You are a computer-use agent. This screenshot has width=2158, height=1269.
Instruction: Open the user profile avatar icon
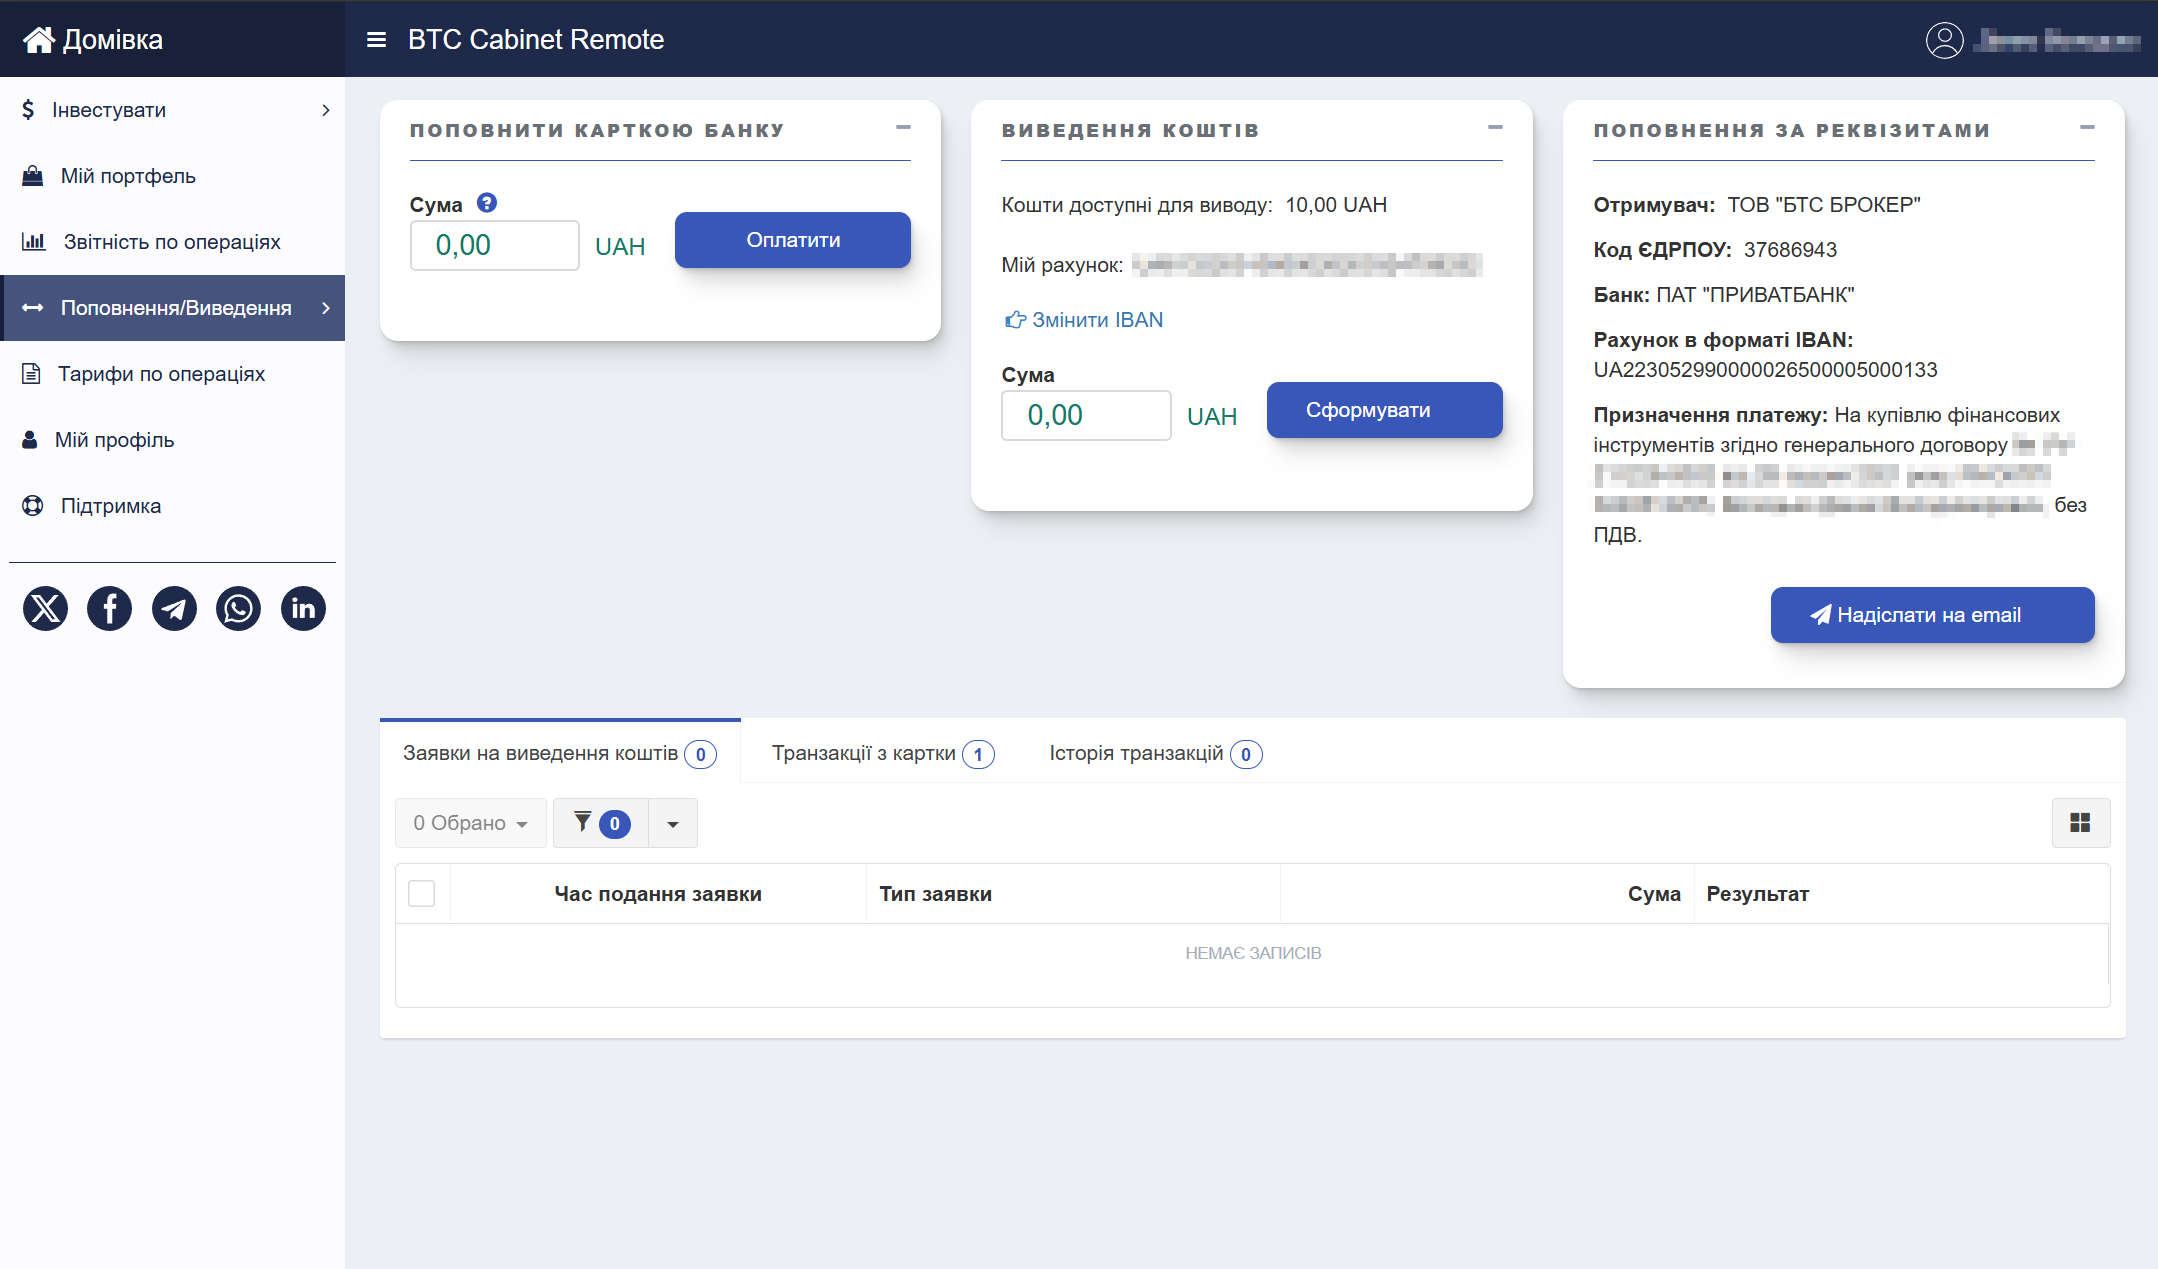[1944, 40]
